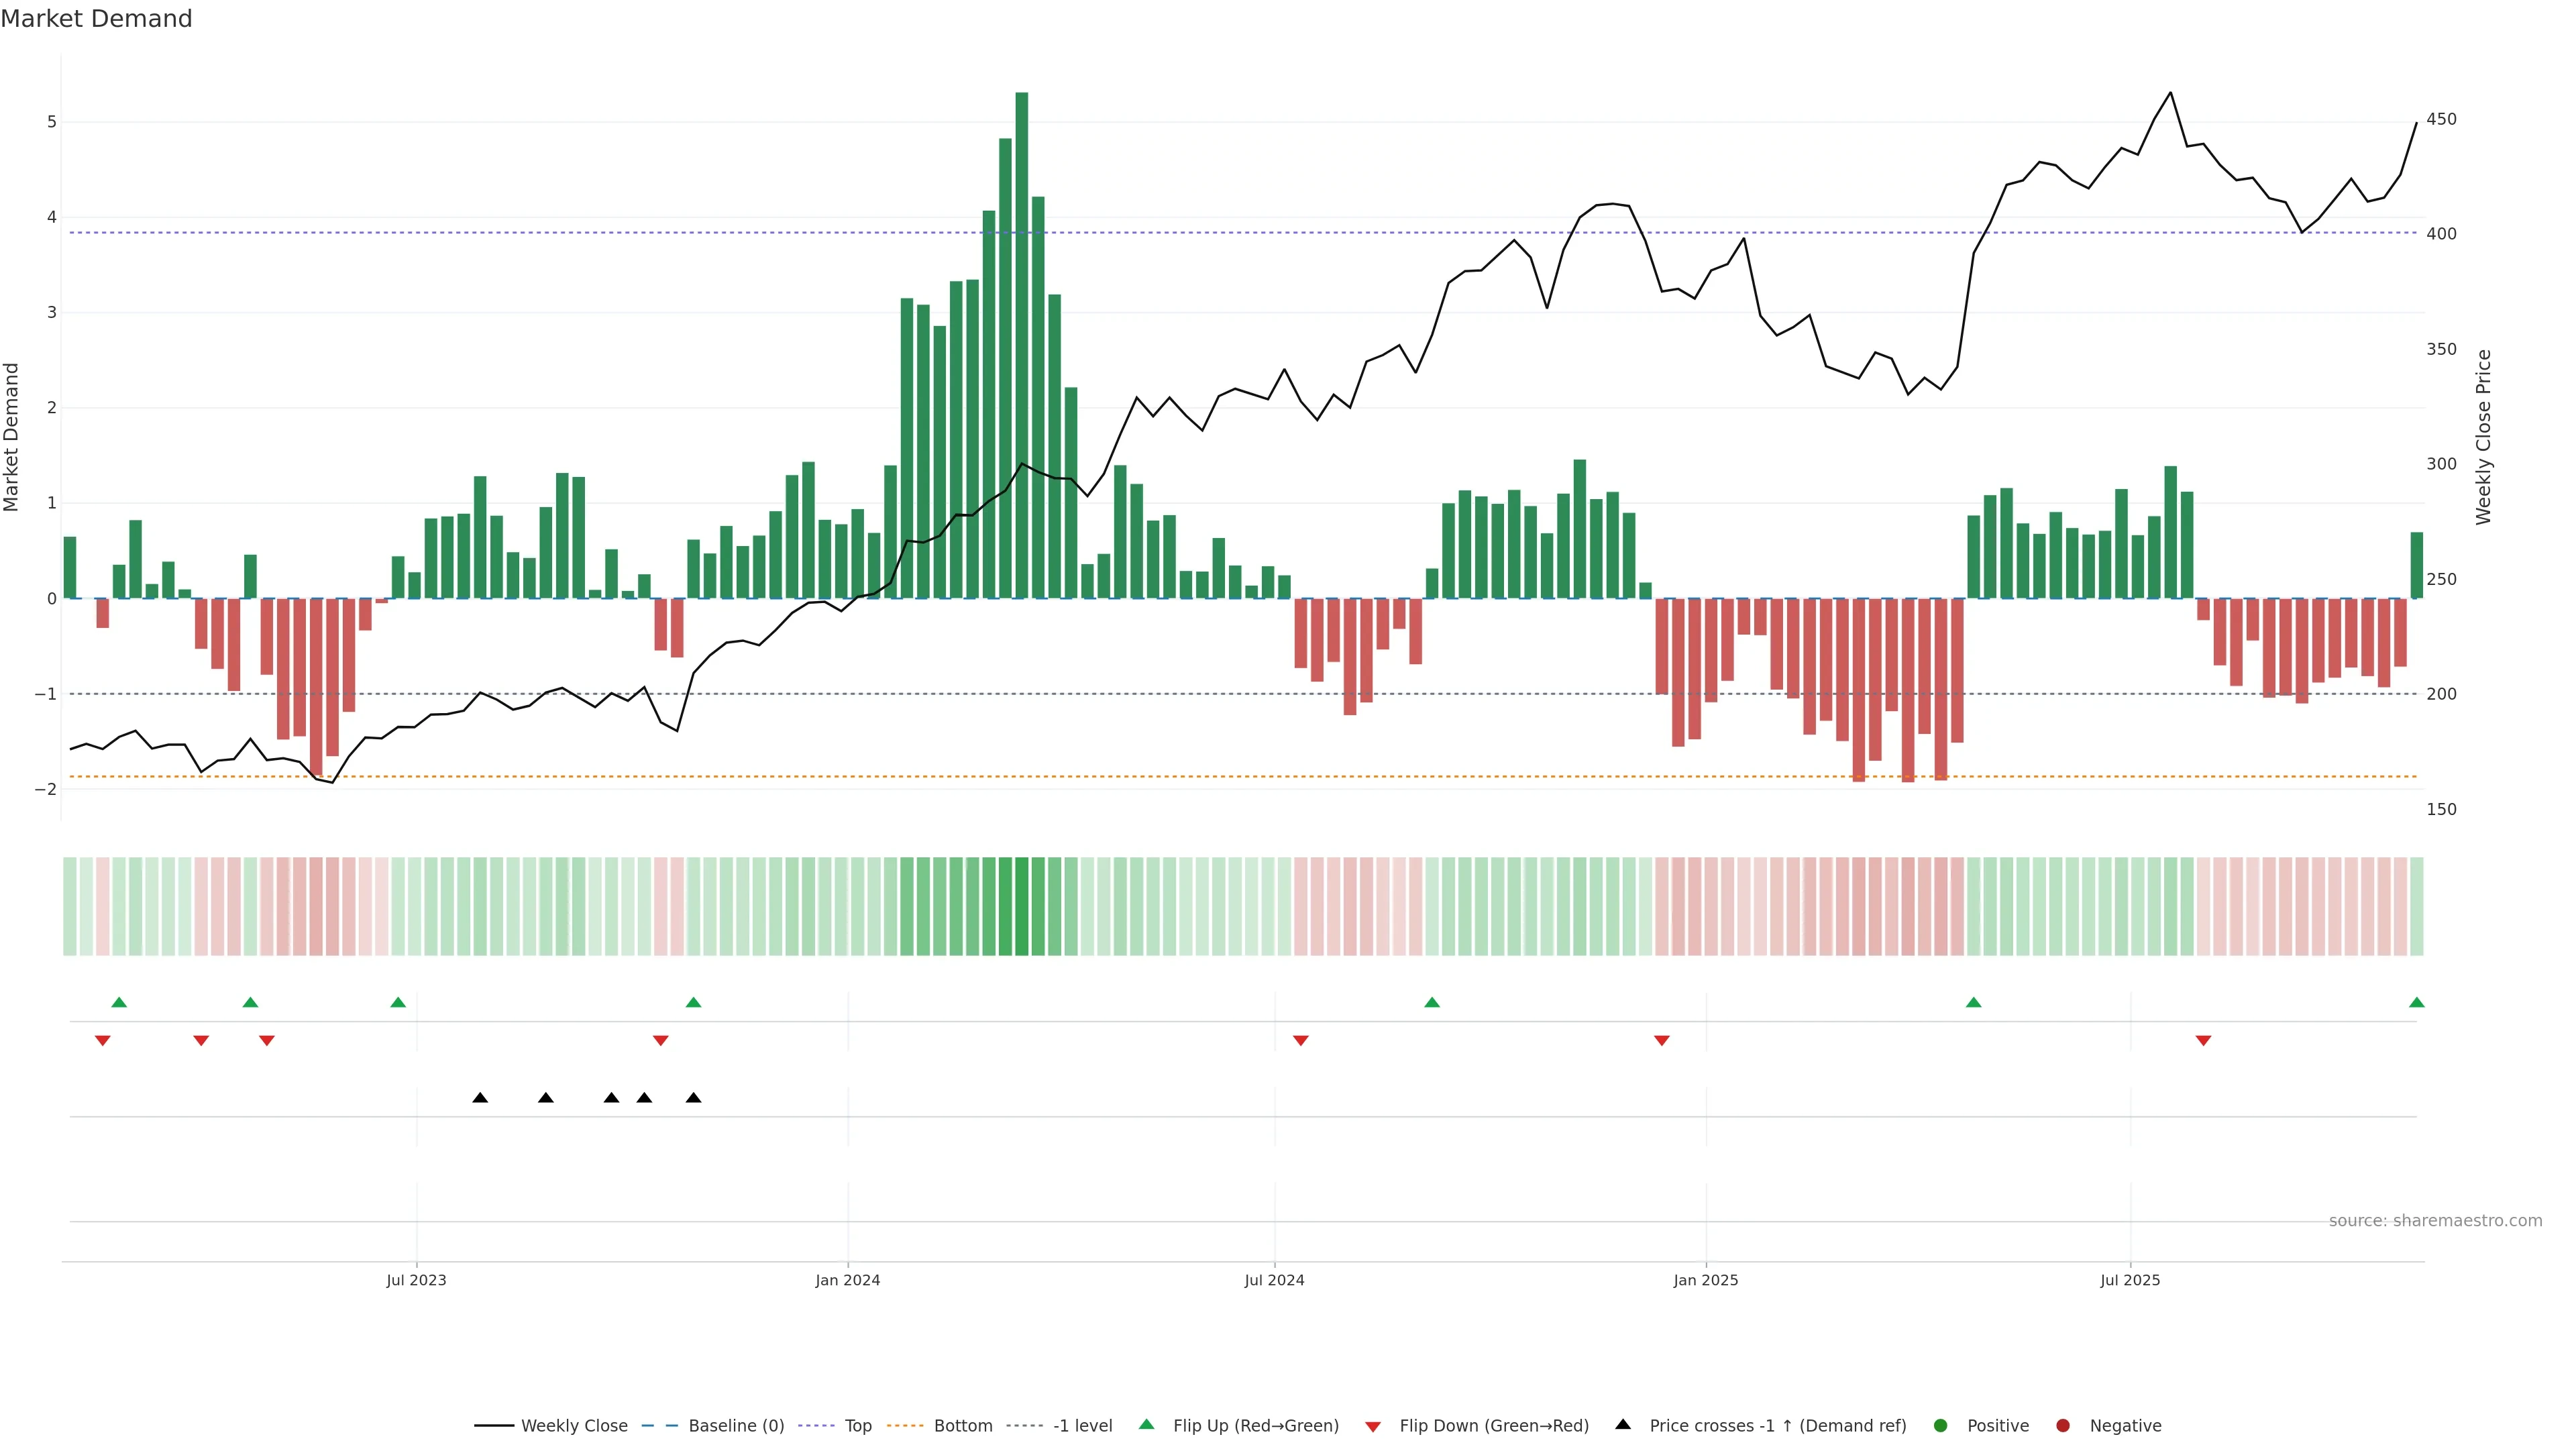The image size is (2576, 1449).
Task: Click the Flip Up green triangle legend icon
Action: tap(1147, 1425)
